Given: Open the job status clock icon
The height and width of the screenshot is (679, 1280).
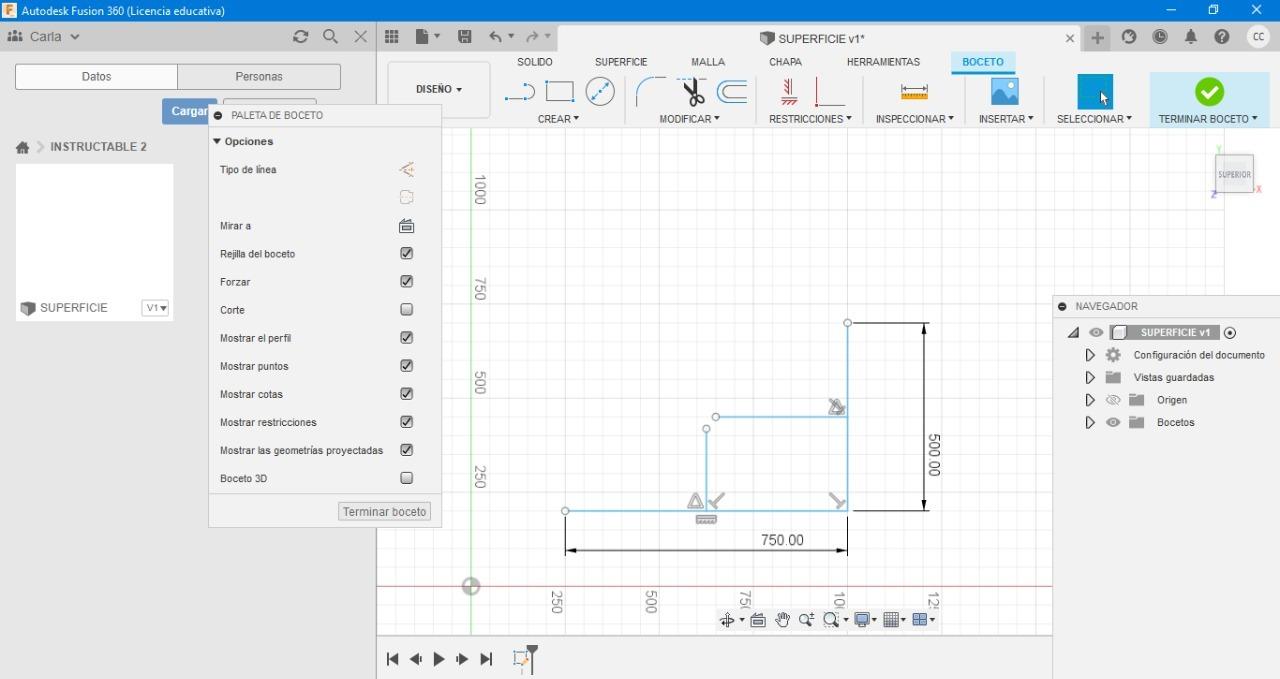Looking at the screenshot, I should point(1160,37).
